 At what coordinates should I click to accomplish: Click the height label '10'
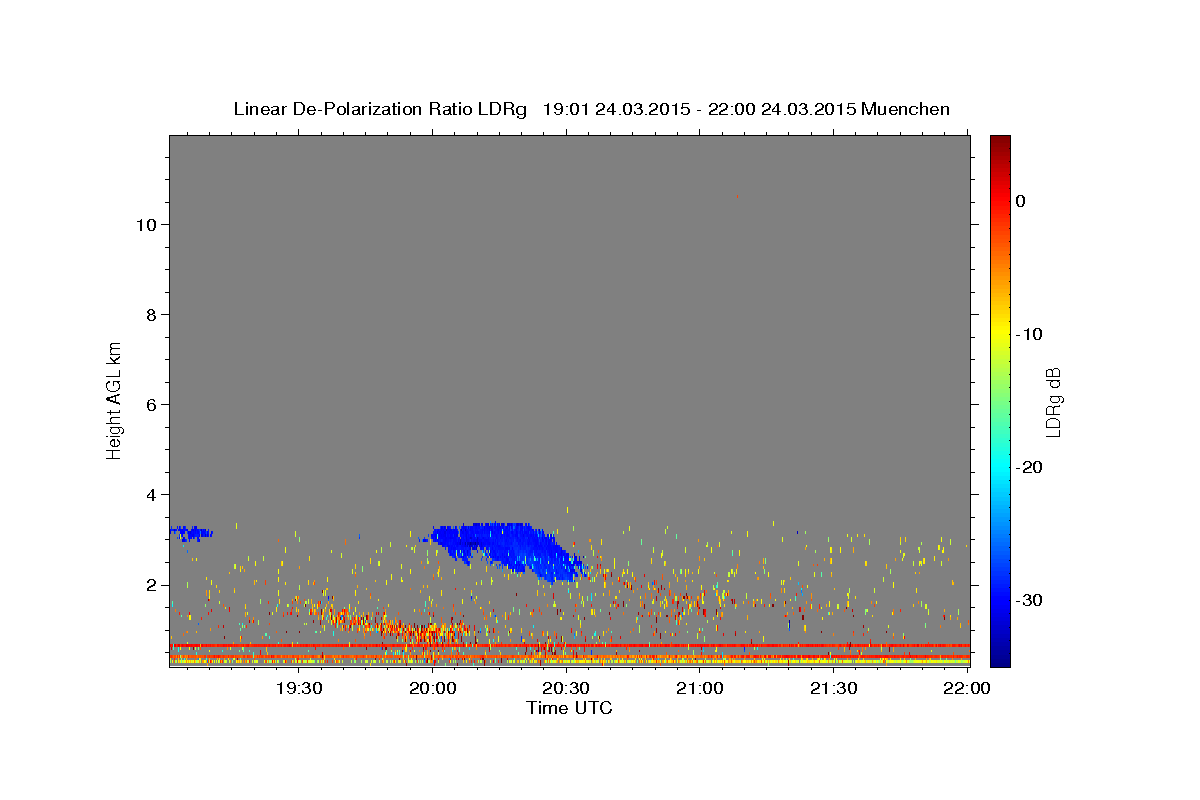(145, 224)
